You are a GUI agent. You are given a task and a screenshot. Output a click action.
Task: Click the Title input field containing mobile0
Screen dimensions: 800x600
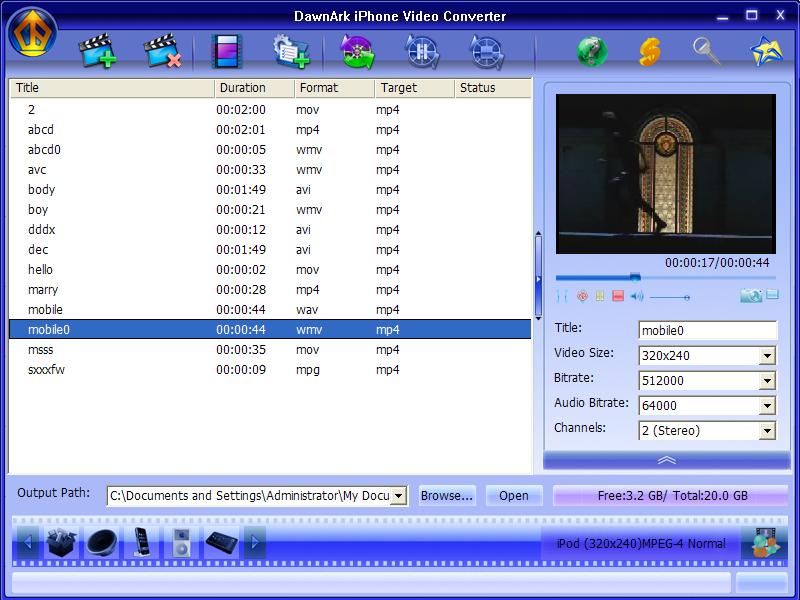tap(707, 331)
